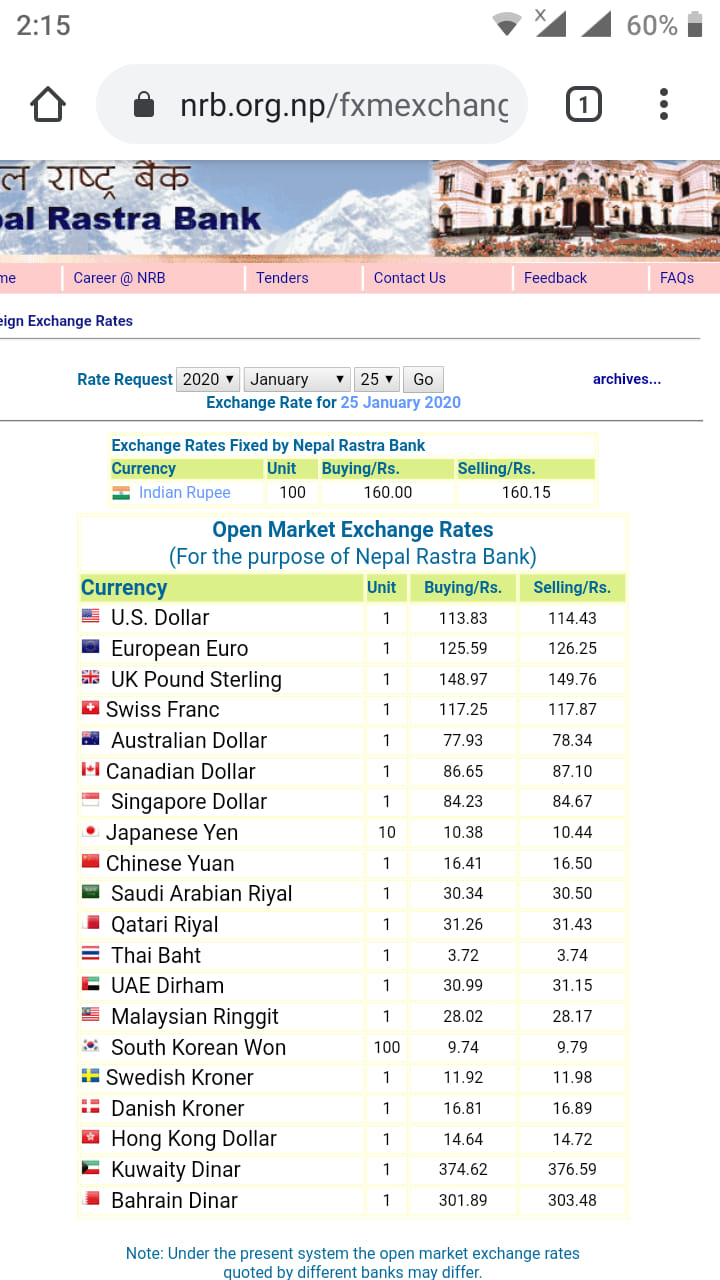Image resolution: width=720 pixels, height=1280 pixels.
Task: Tap the Canadian Dollar flag icon
Action: 91,771
